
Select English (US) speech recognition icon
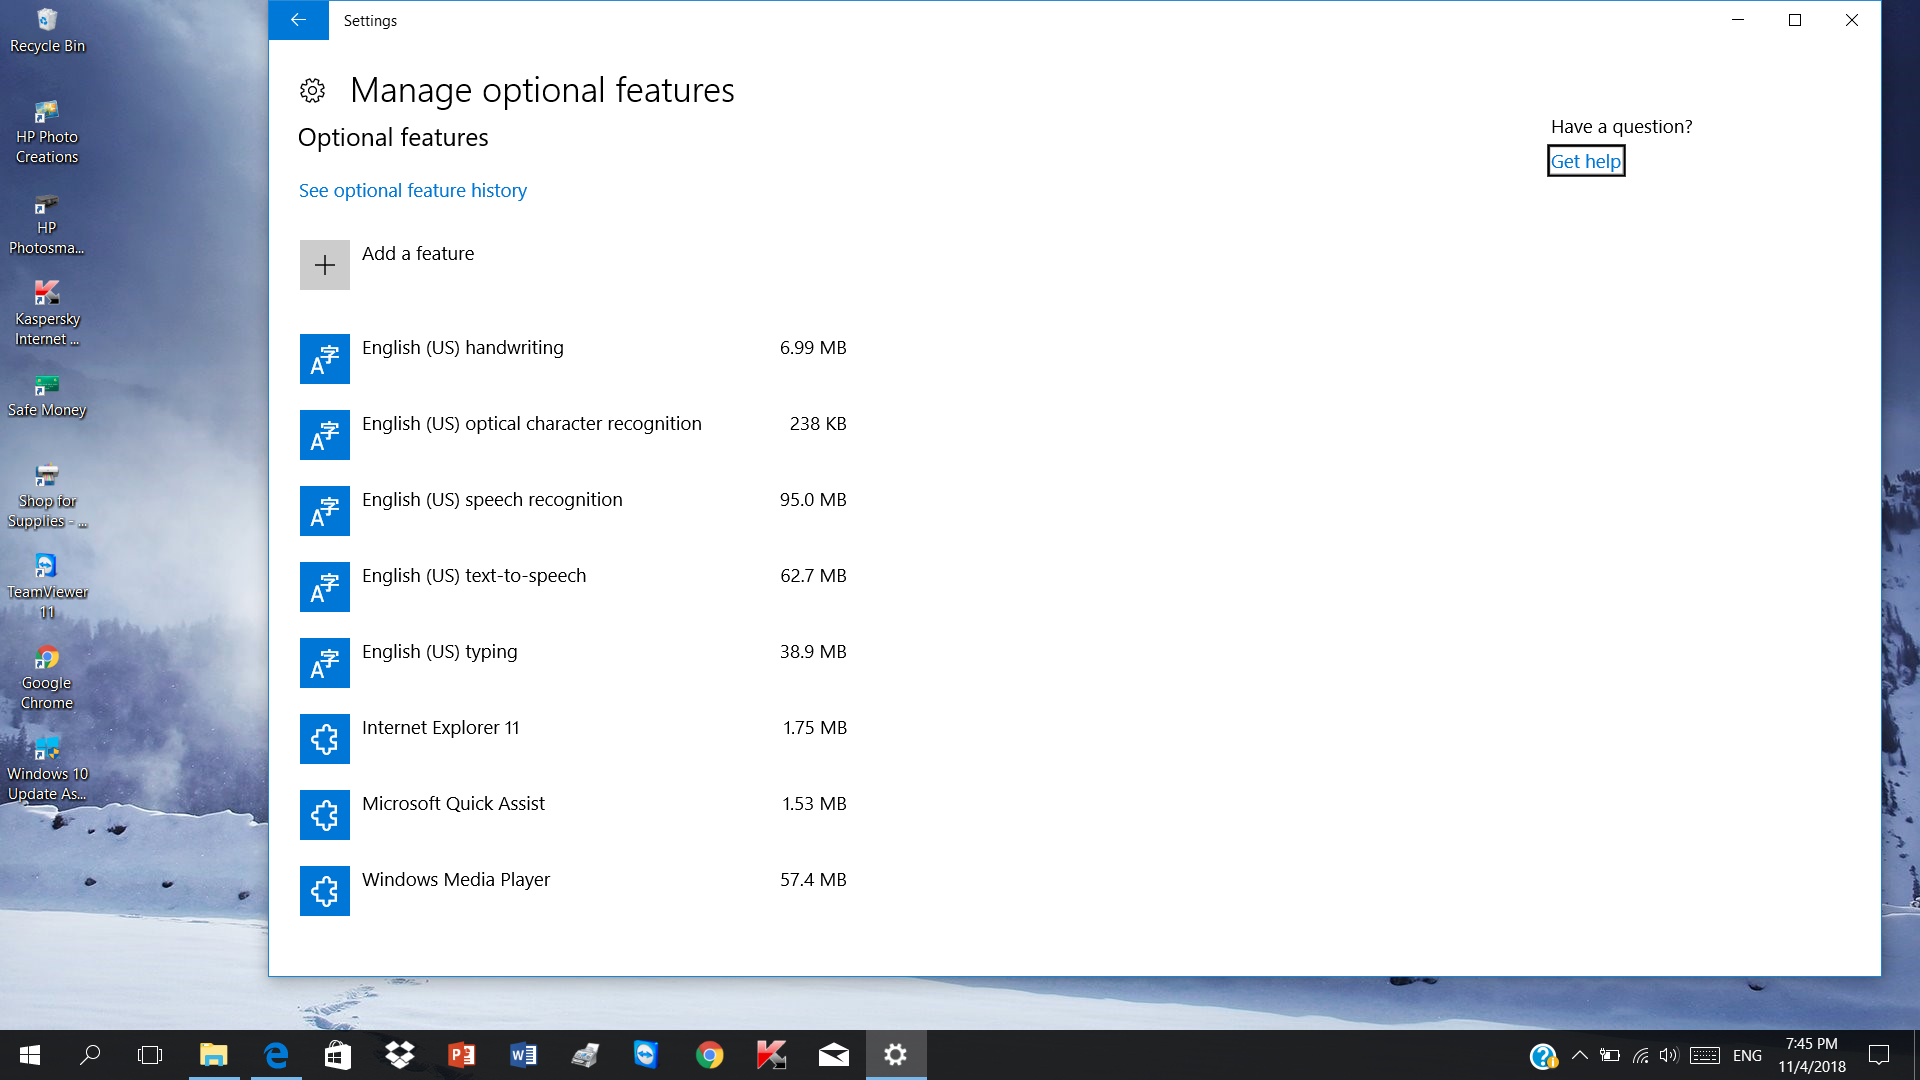[324, 511]
